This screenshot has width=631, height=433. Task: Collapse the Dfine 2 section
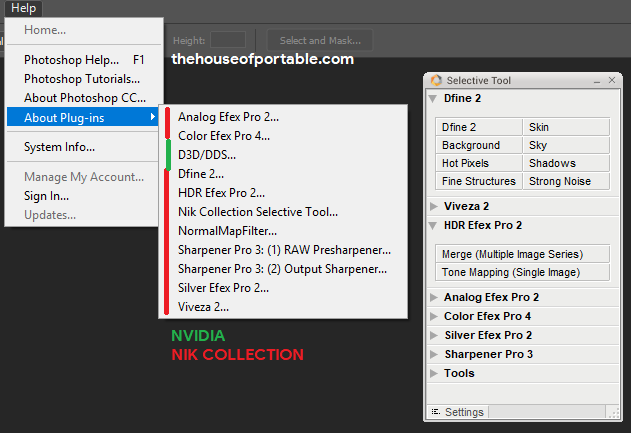[x=433, y=98]
